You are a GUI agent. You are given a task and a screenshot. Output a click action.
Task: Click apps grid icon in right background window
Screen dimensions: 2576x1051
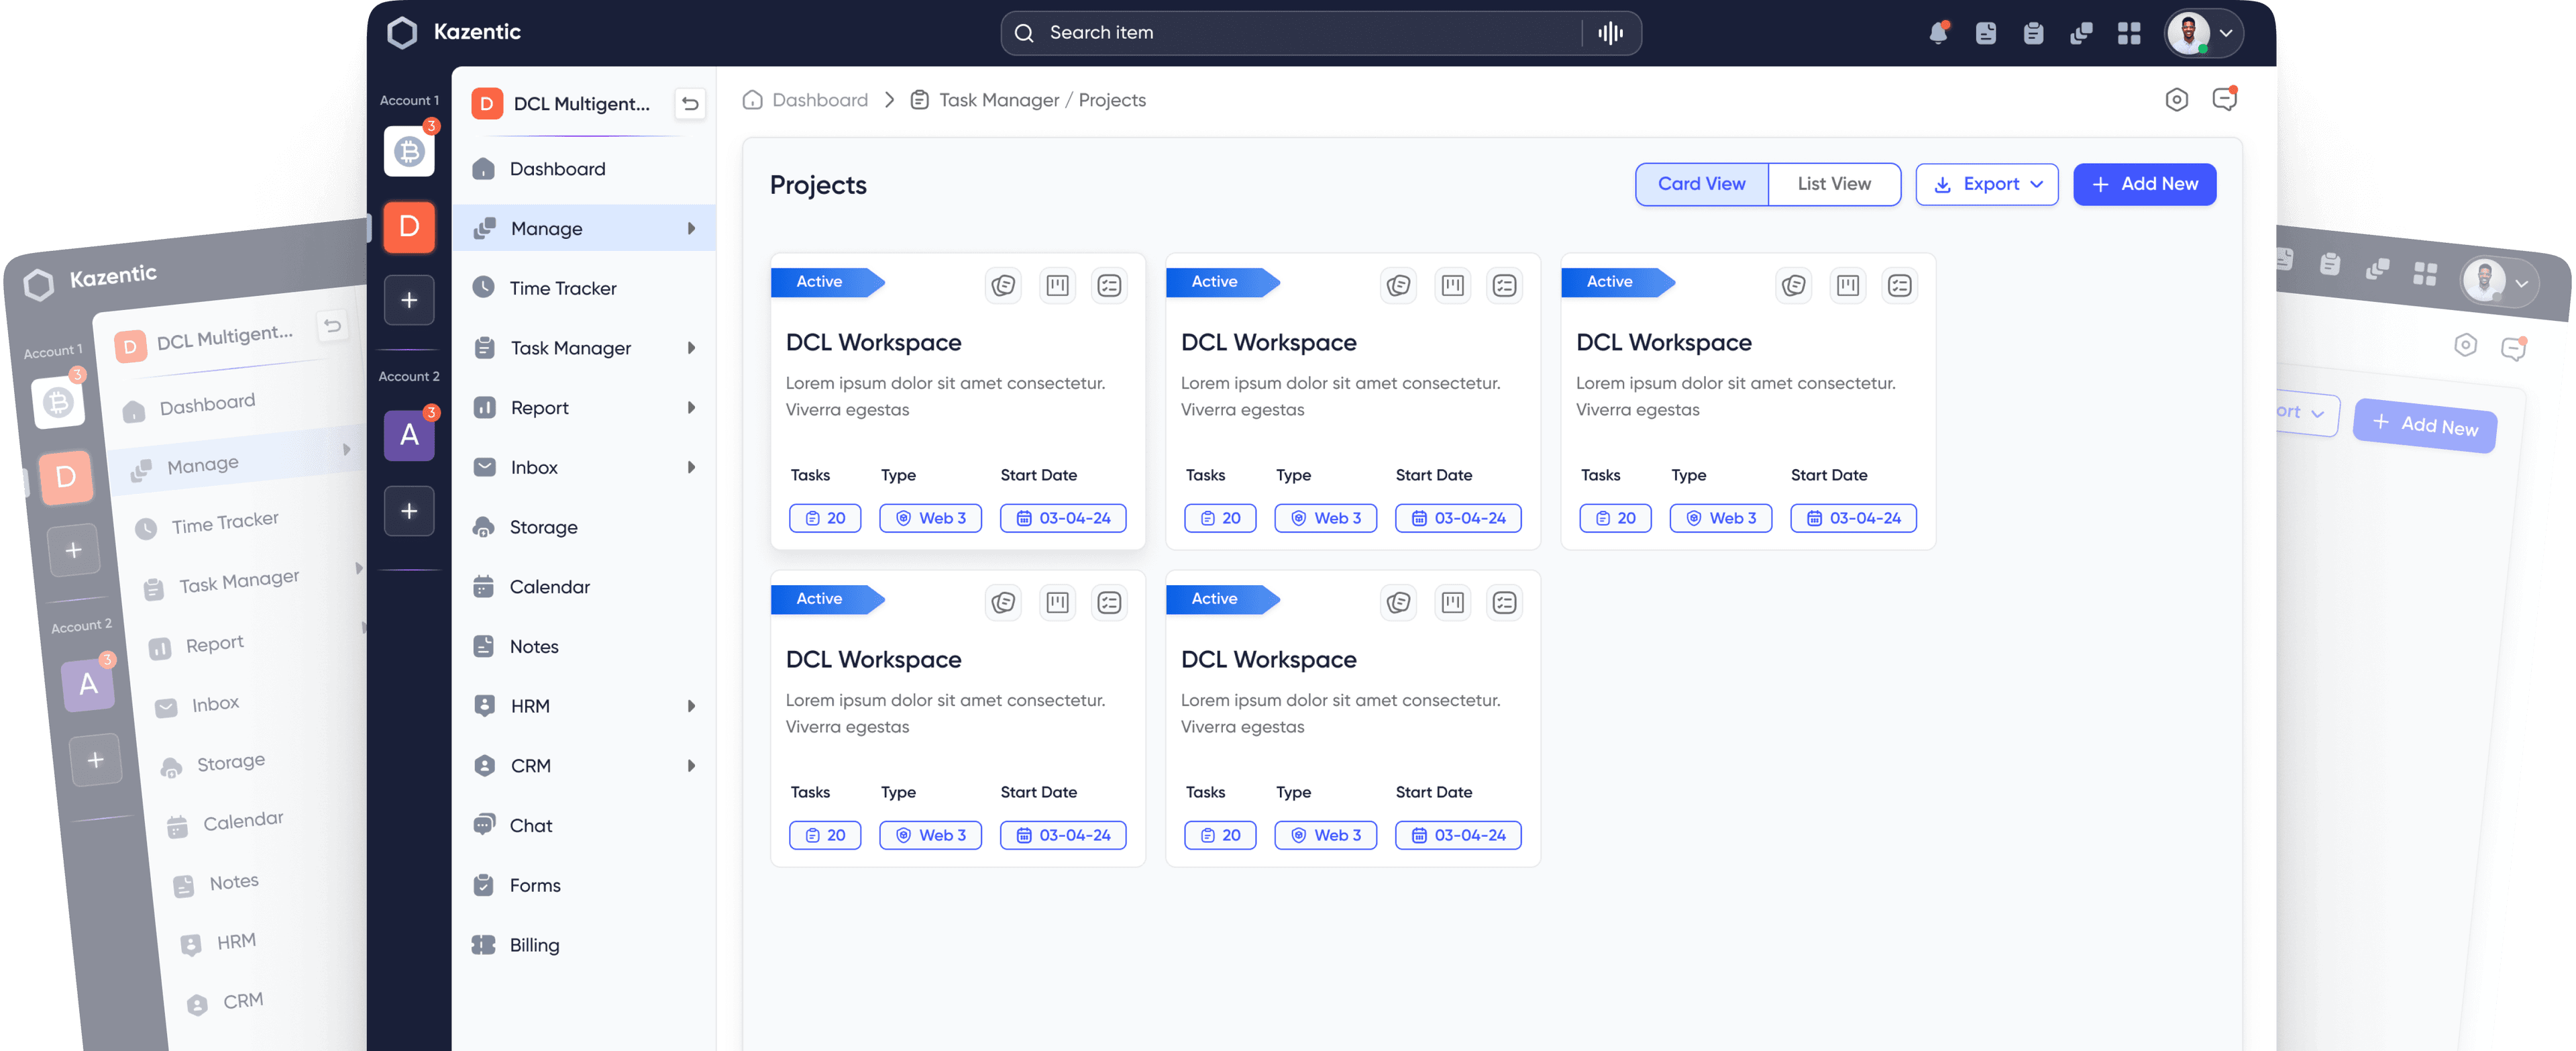coord(2424,273)
